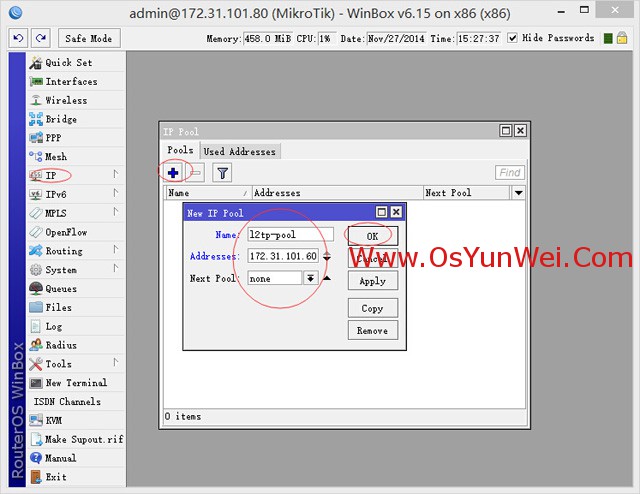The image size is (640, 494).
Task: Click the padlock icon in toolbar
Action: (x=622, y=38)
